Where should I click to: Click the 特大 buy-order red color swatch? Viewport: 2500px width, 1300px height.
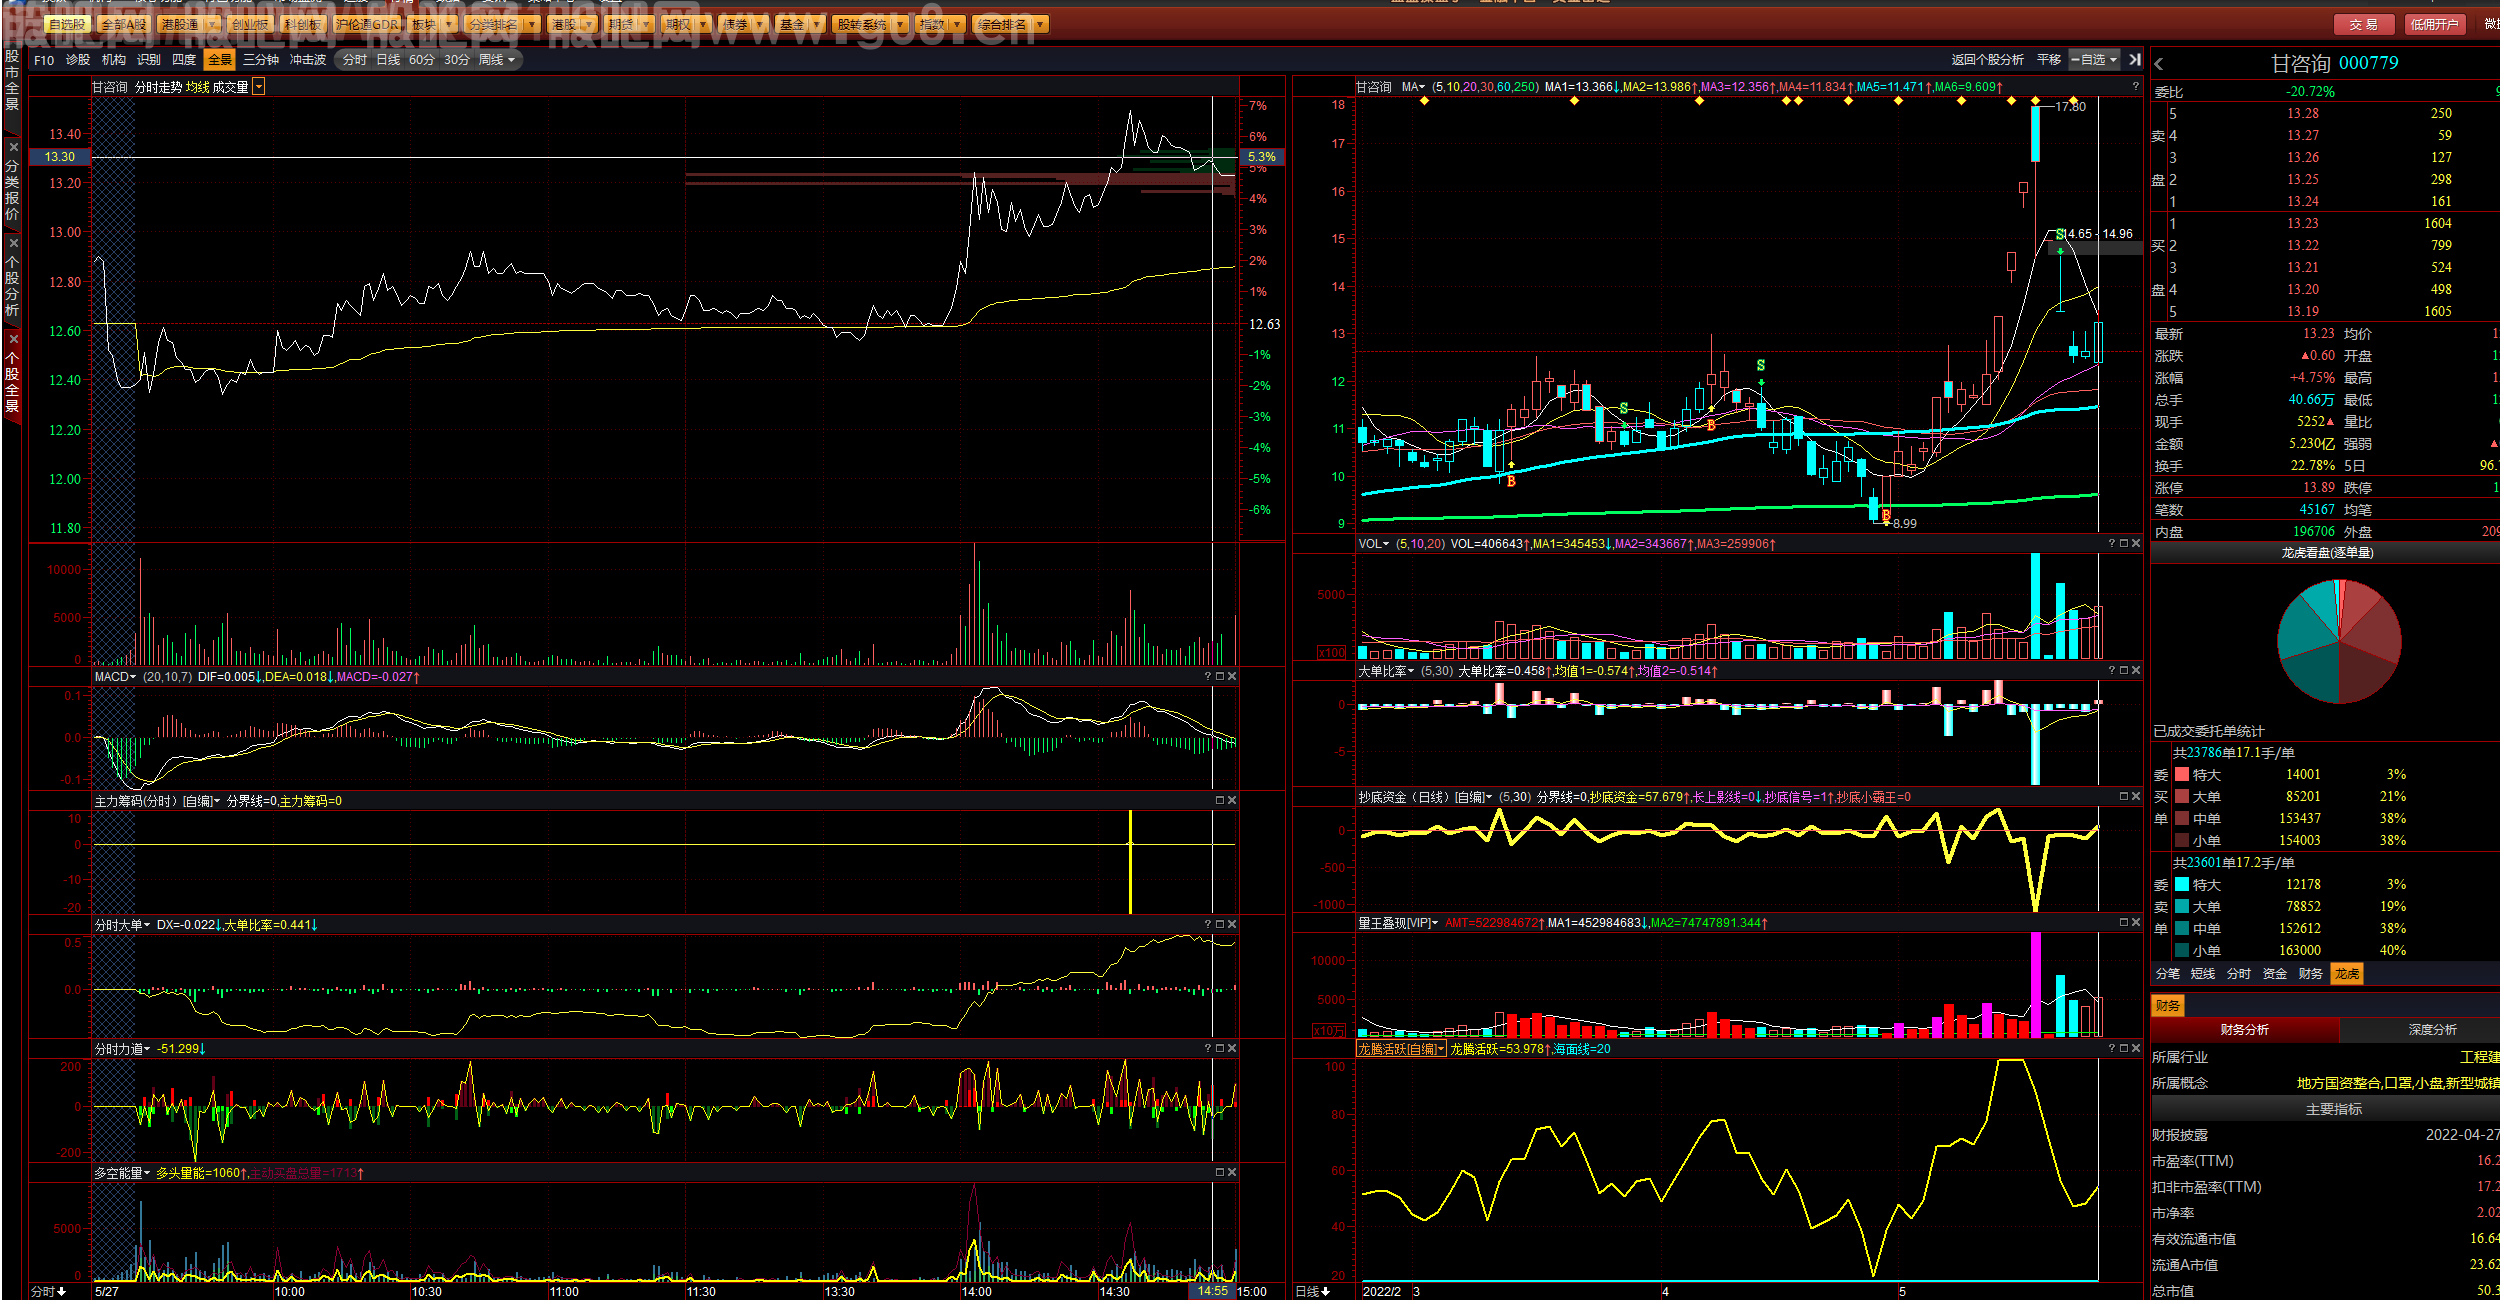tap(2182, 775)
